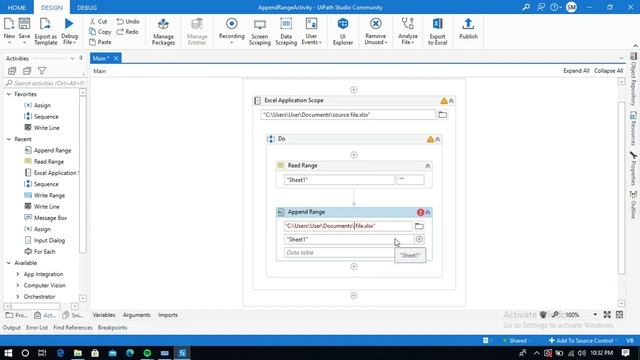Image resolution: width=640 pixels, height=360 pixels.
Task: Click Read Range sheet name field
Action: point(339,180)
